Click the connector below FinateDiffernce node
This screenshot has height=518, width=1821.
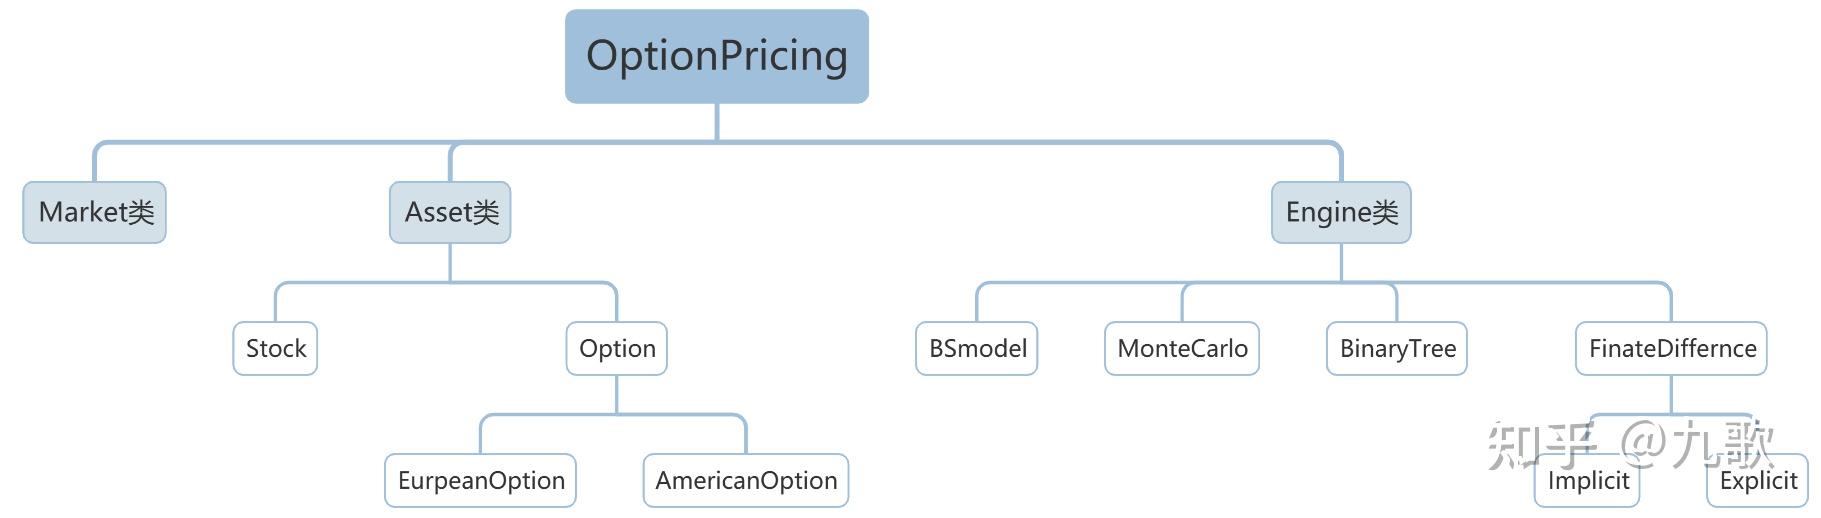click(1671, 394)
